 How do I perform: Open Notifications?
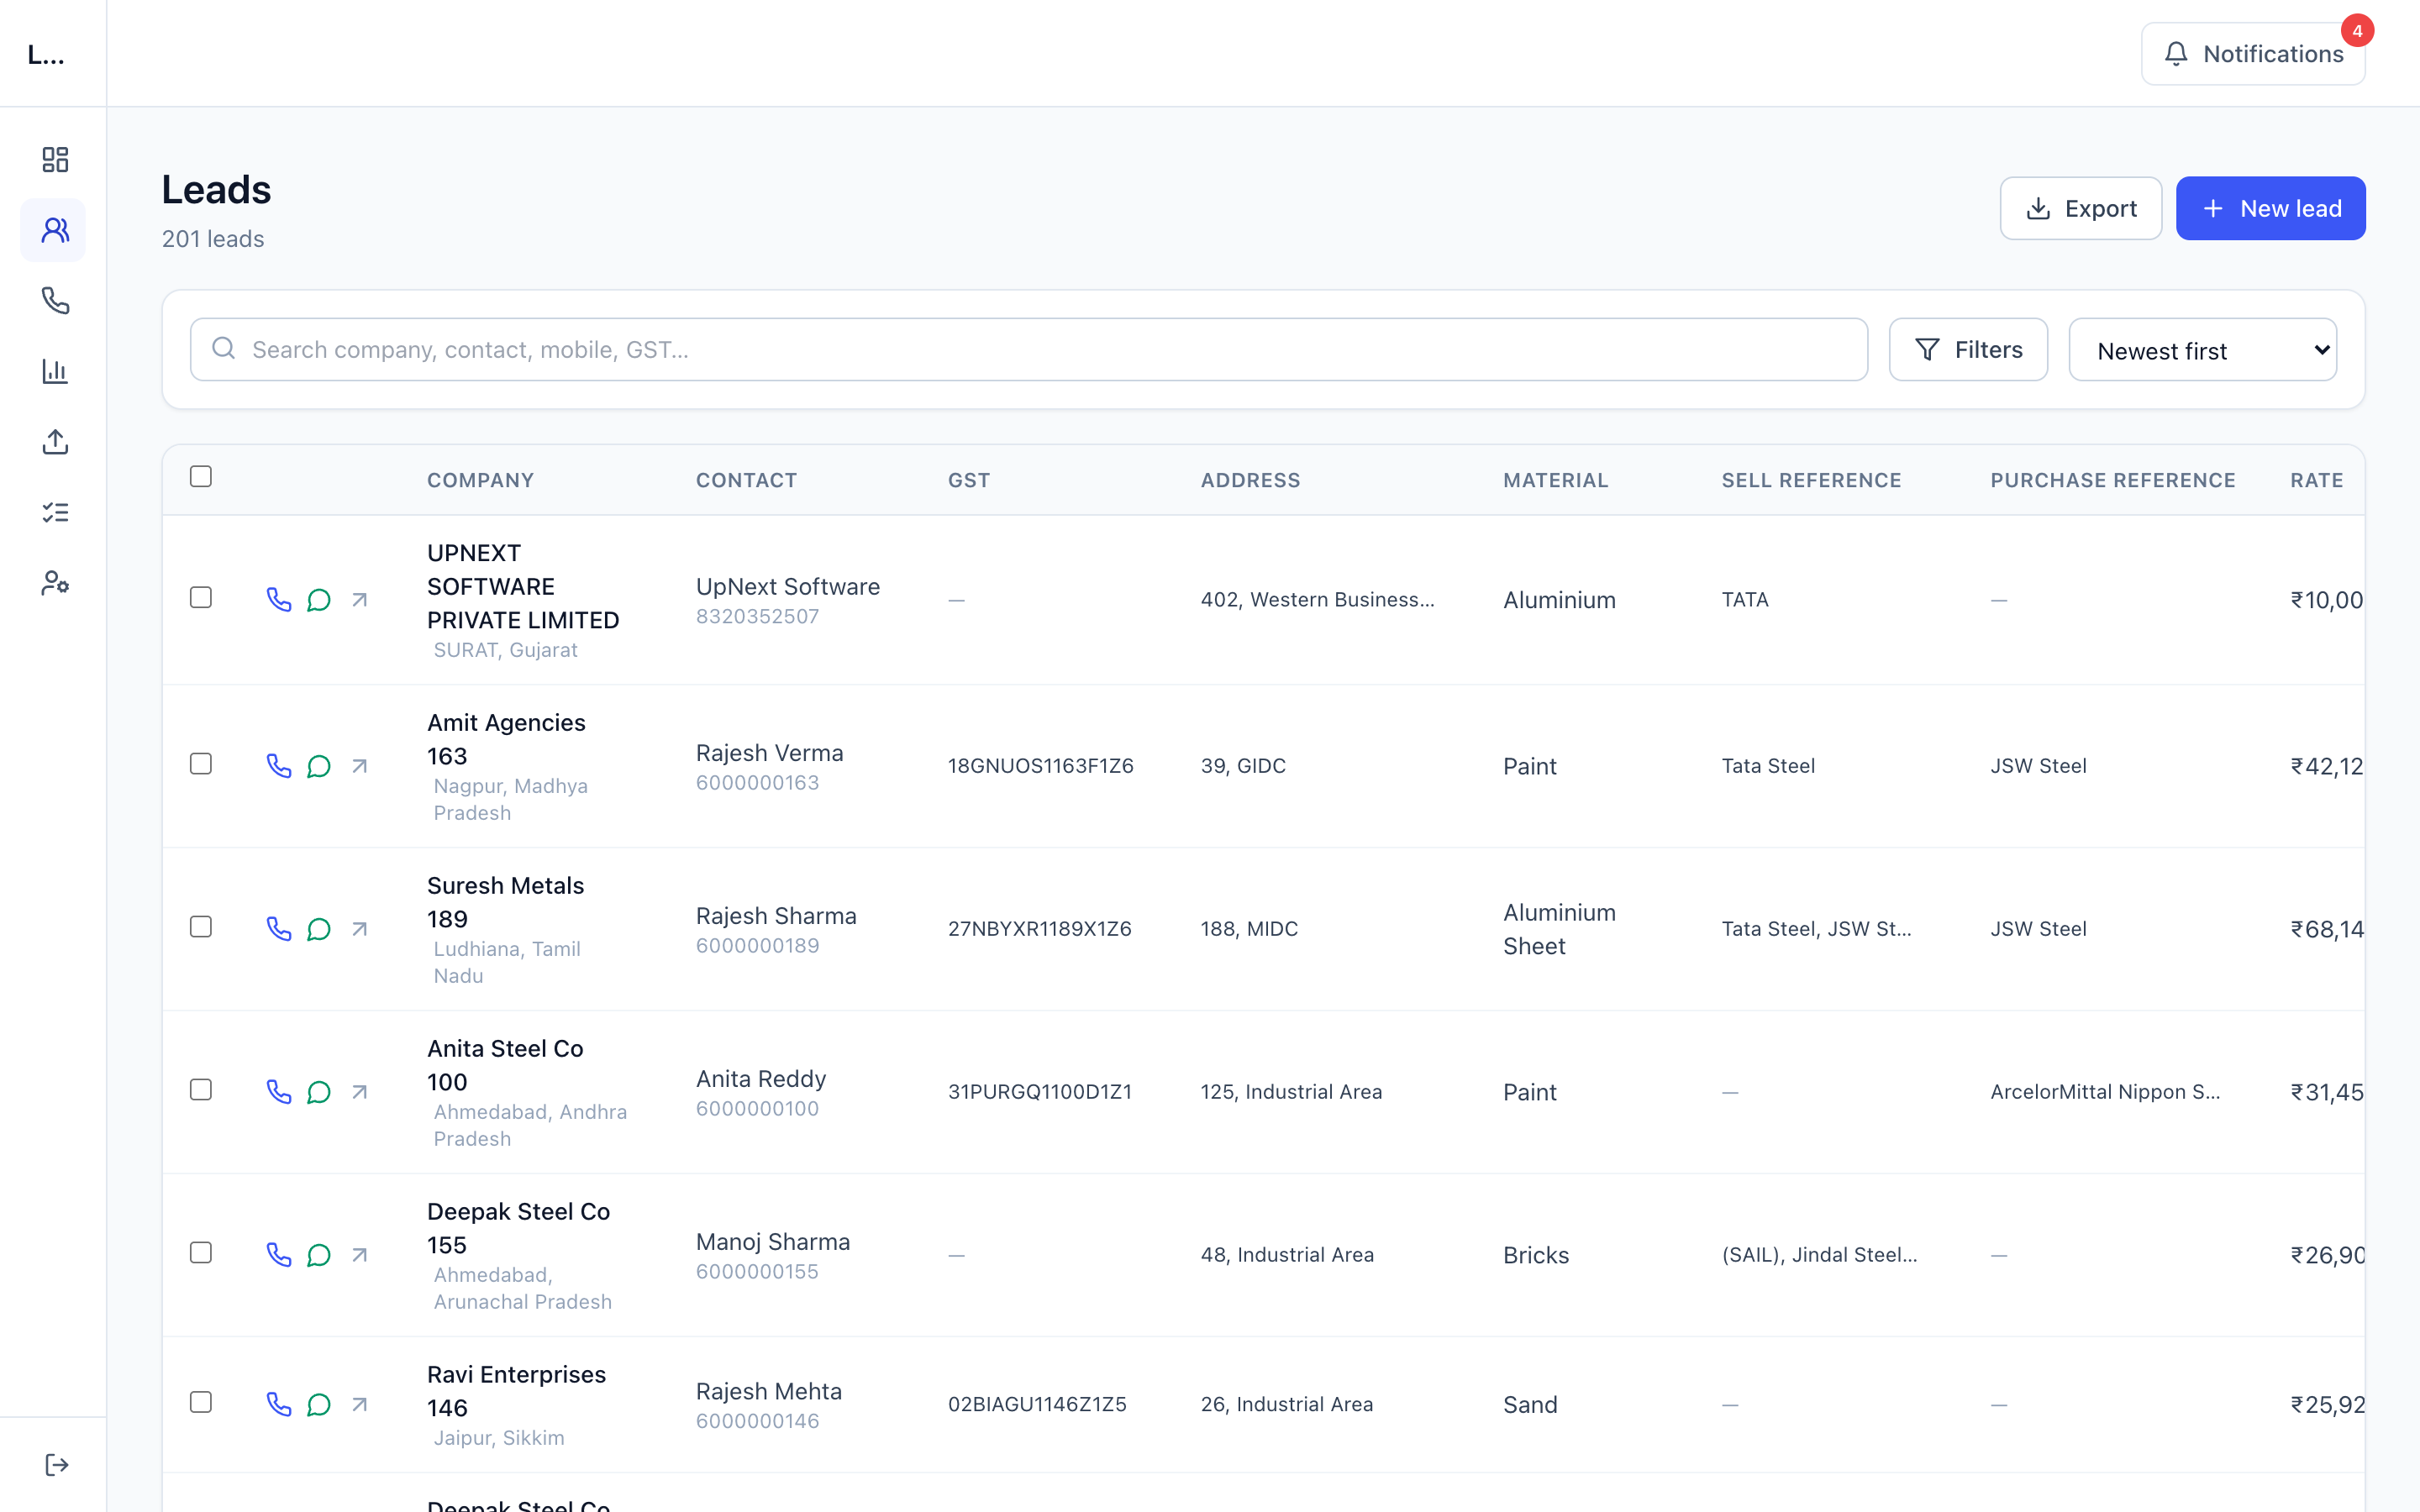pyautogui.click(x=2253, y=54)
